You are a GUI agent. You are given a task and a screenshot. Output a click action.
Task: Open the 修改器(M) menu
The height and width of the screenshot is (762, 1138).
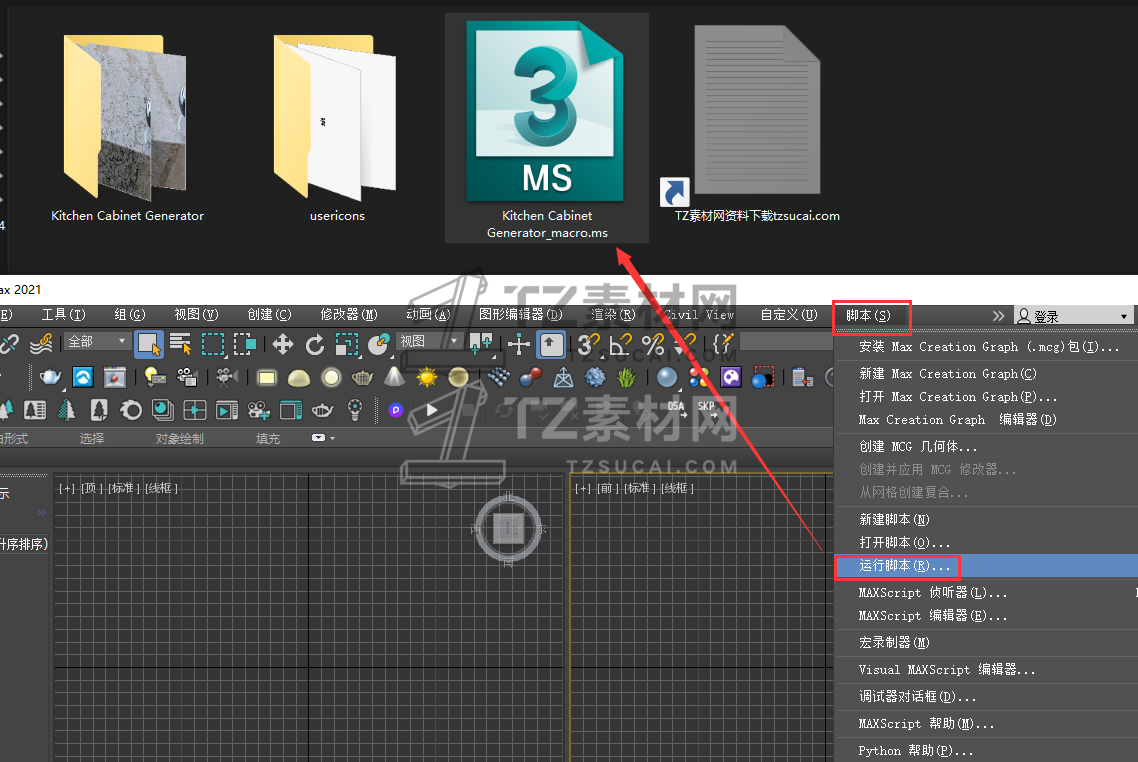click(348, 314)
